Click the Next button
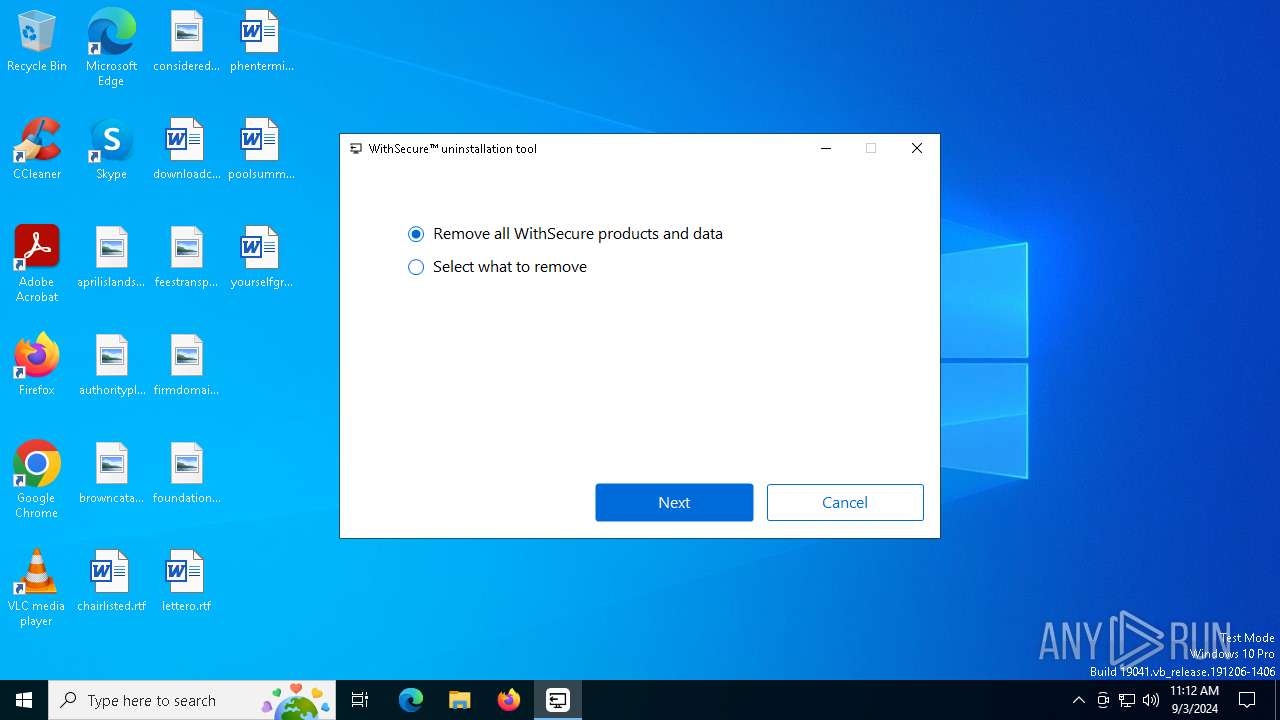This screenshot has width=1280, height=720. pos(674,502)
